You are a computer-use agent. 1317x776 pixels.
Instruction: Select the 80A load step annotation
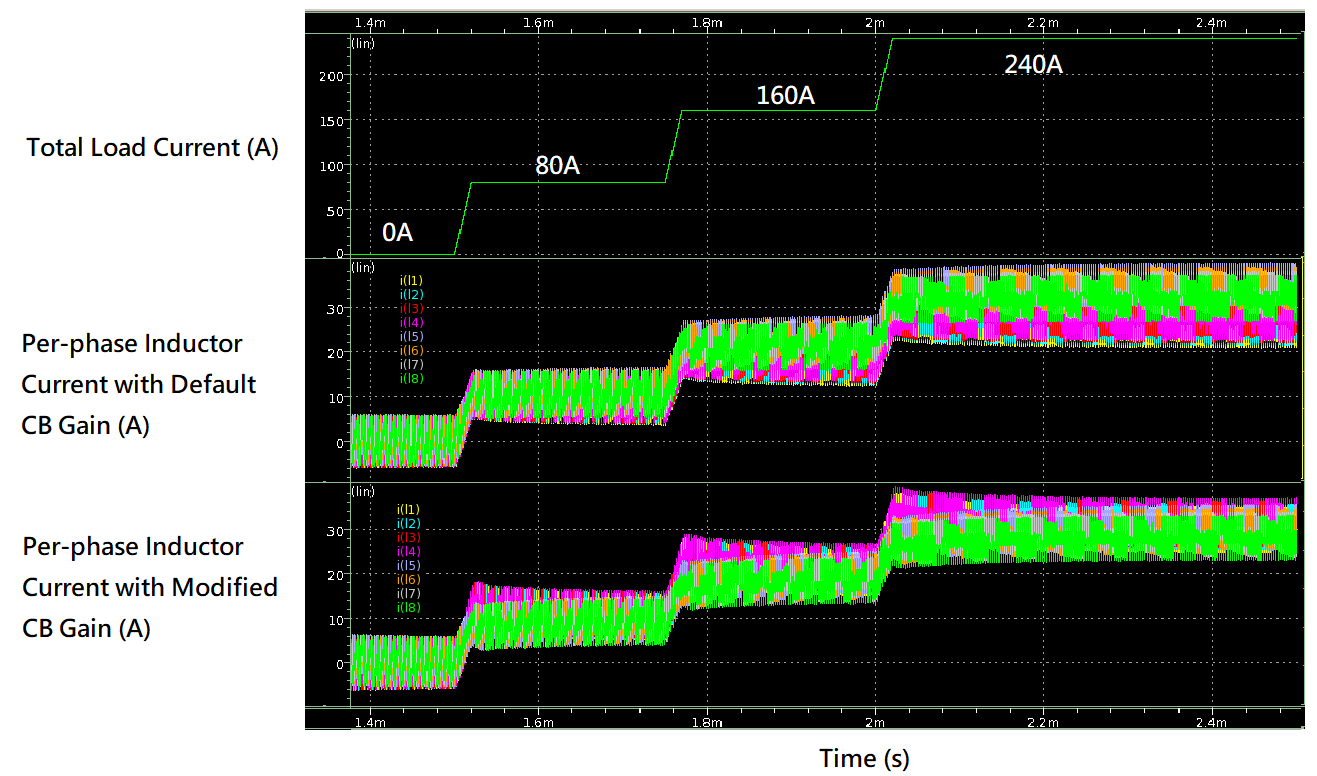[558, 166]
